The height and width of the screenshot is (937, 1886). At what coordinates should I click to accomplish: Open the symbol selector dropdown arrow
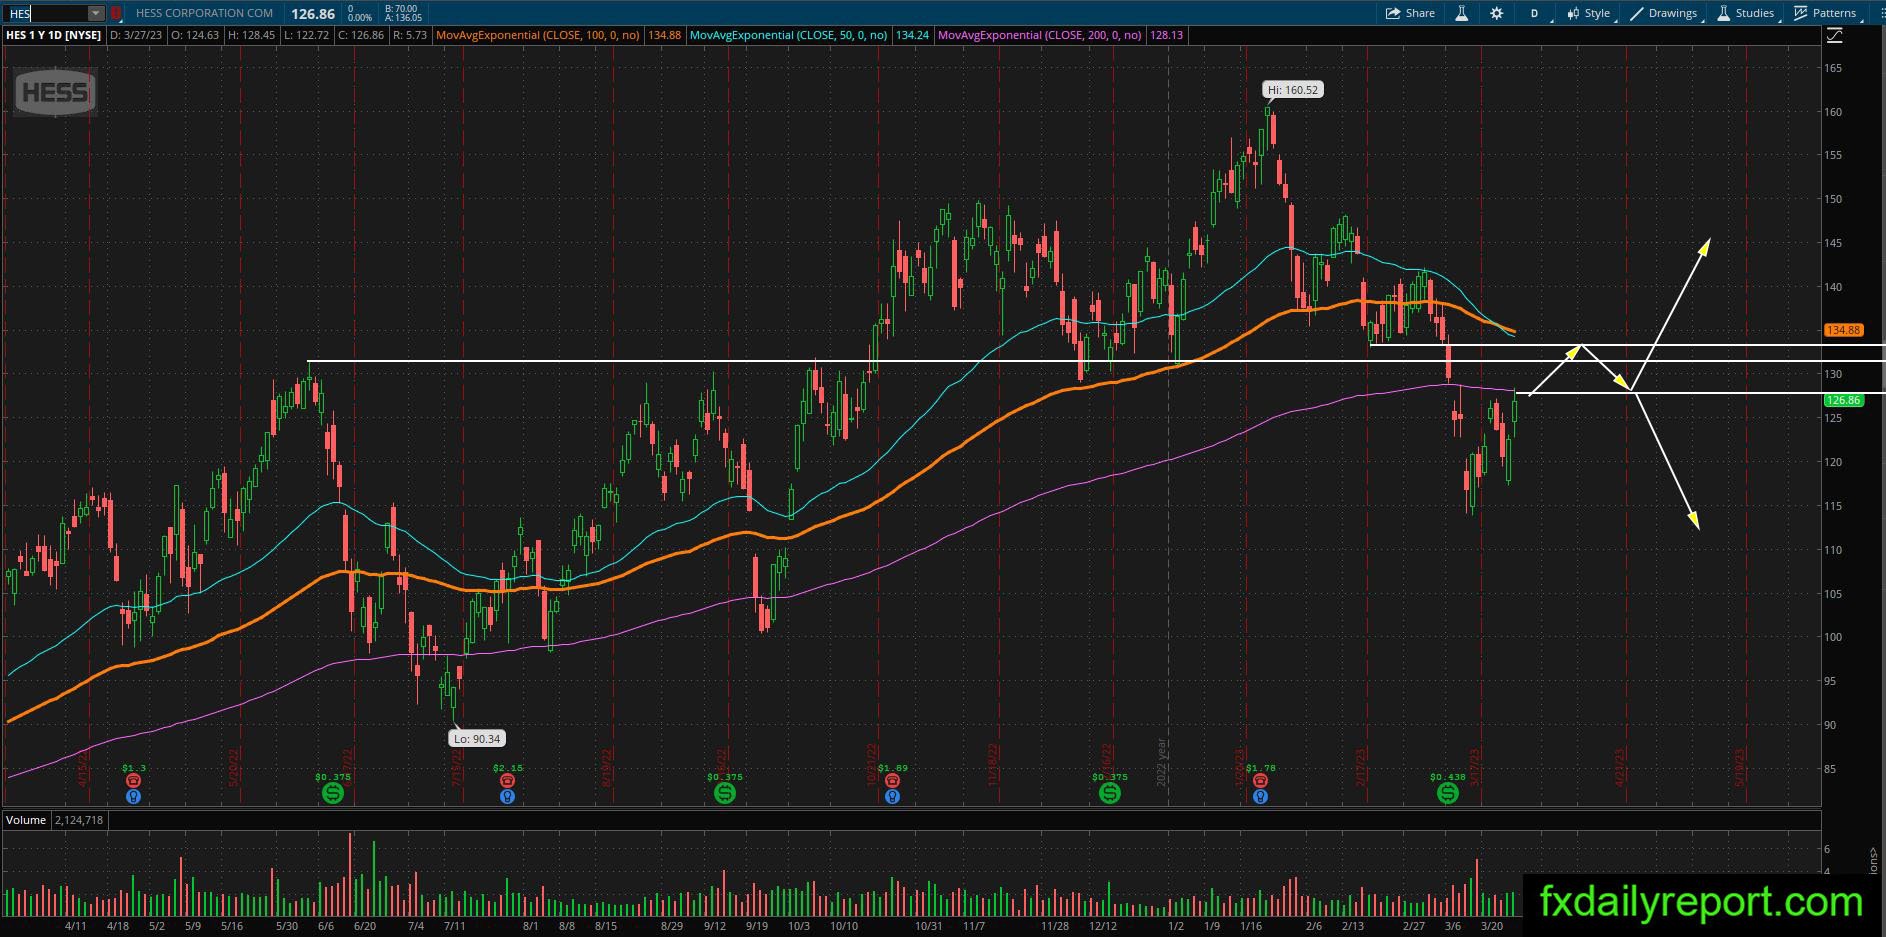(96, 13)
